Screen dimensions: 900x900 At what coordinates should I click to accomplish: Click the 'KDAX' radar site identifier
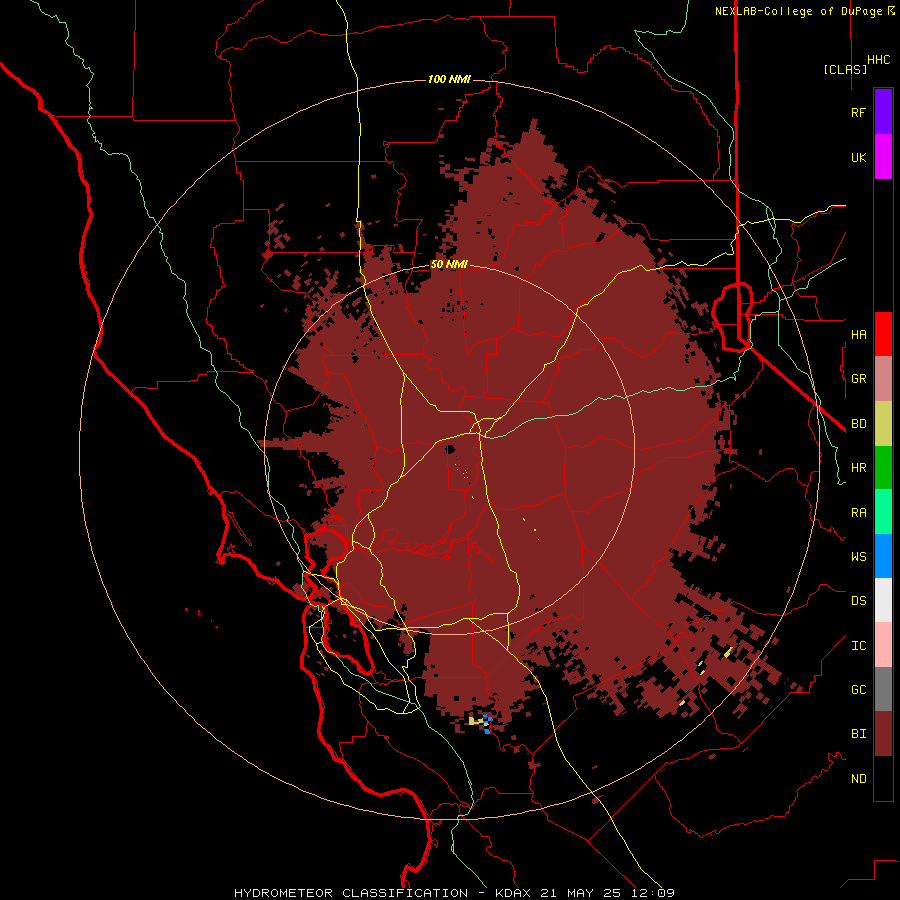513,893
